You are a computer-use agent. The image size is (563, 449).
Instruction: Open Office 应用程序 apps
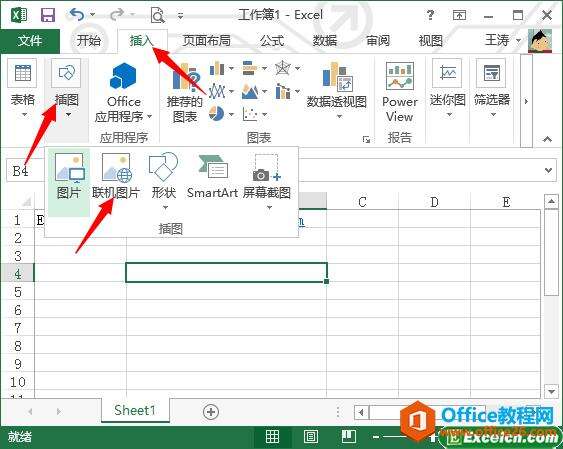pyautogui.click(x=124, y=93)
